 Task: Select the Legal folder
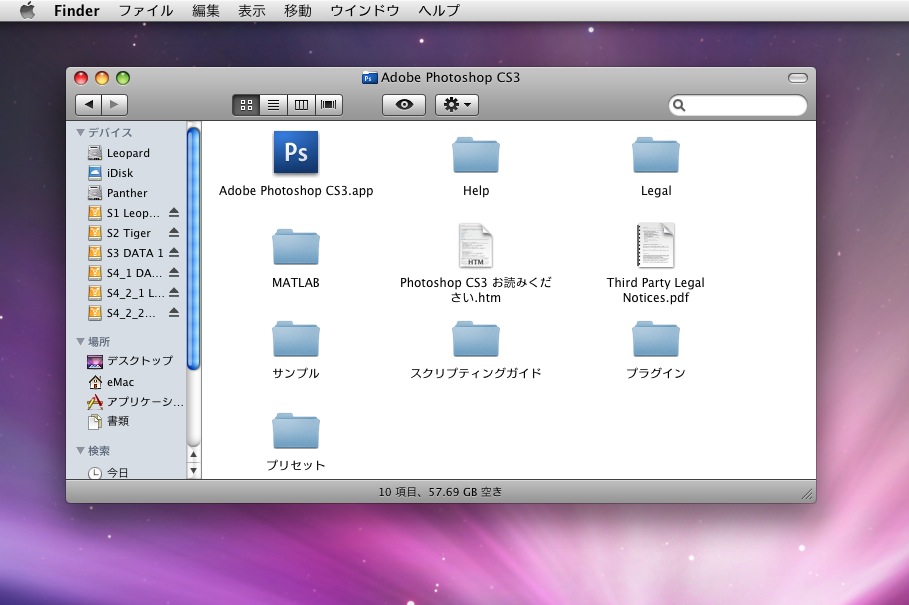[x=656, y=155]
